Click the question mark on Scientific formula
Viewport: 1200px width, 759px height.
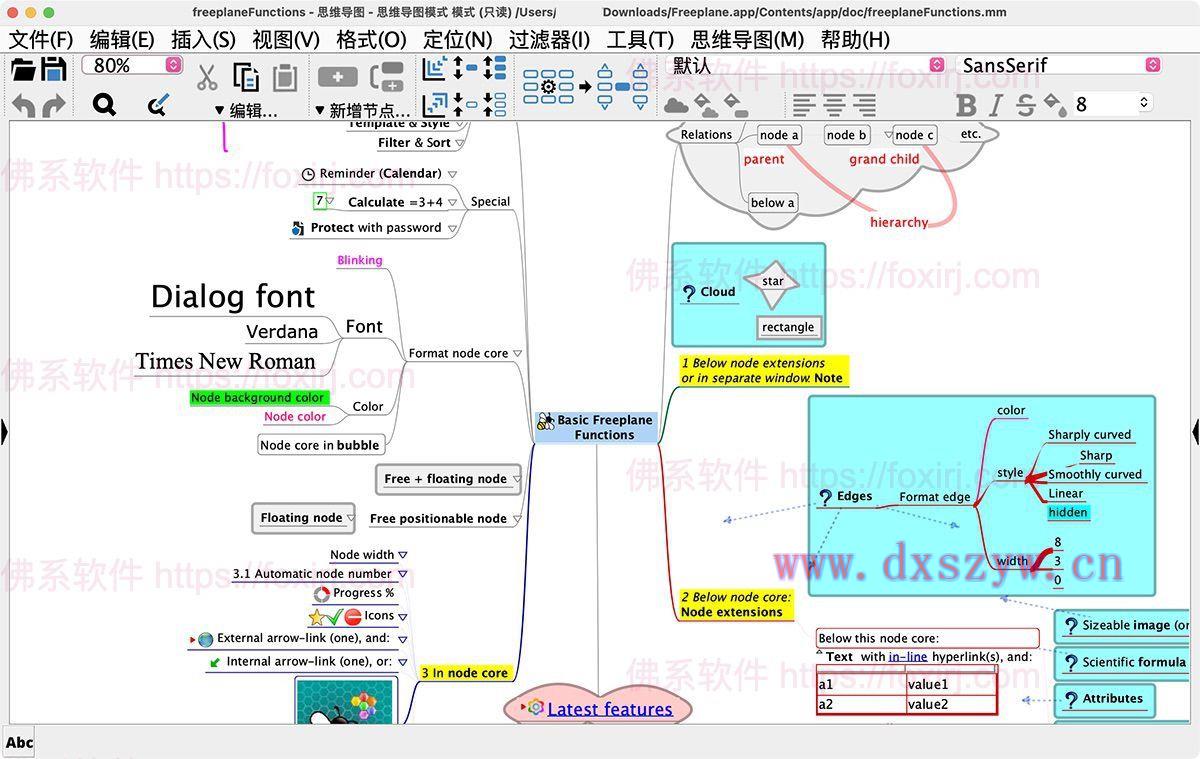tap(1071, 663)
